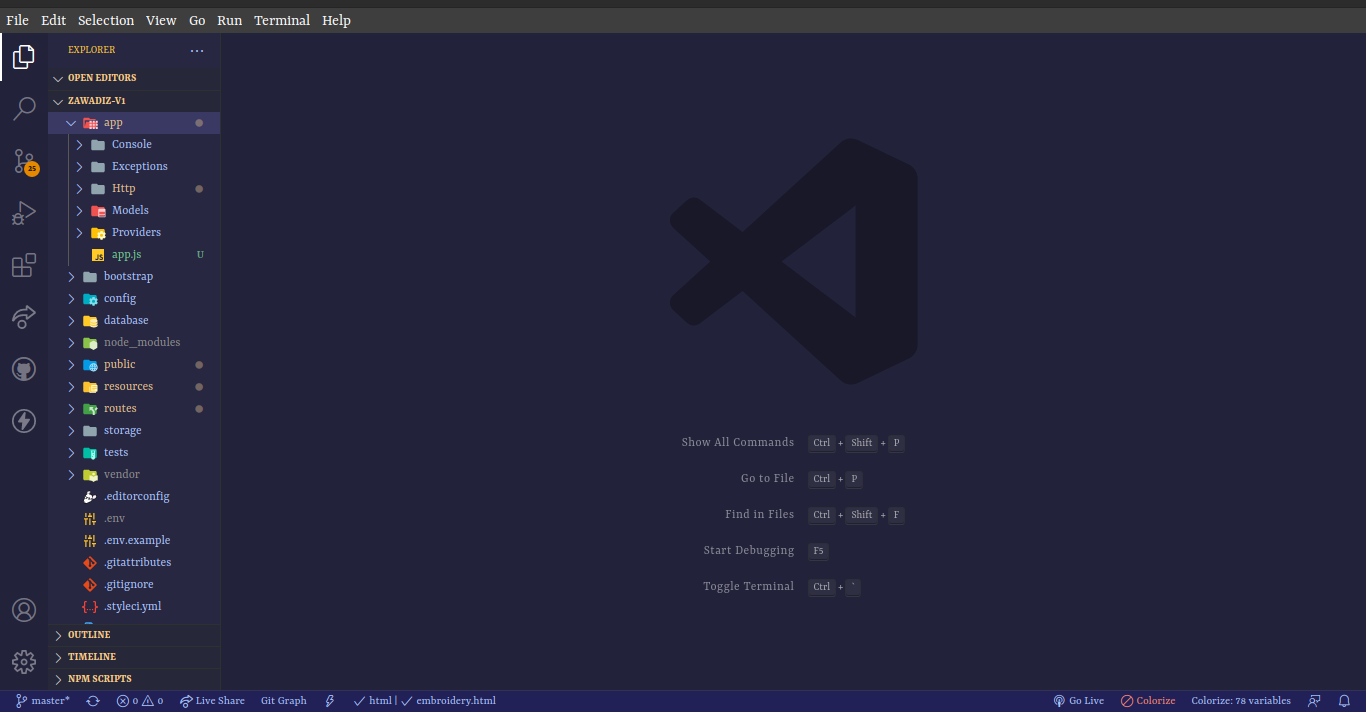
Task: Expand the Timeline section
Action: pos(134,657)
